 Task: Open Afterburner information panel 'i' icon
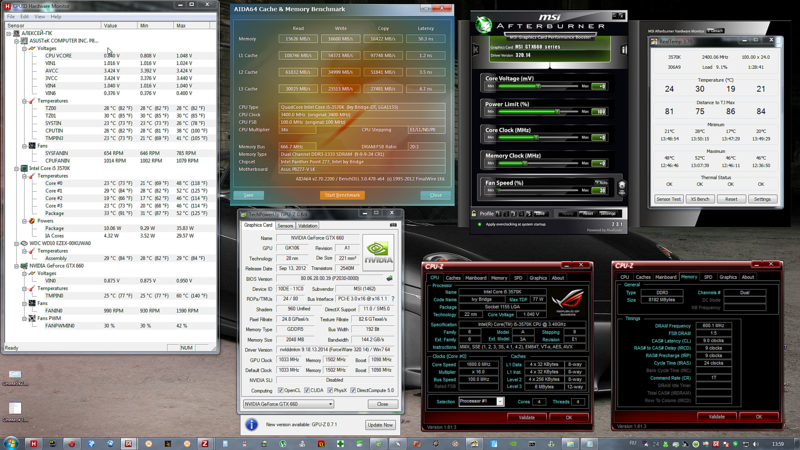coord(623,49)
